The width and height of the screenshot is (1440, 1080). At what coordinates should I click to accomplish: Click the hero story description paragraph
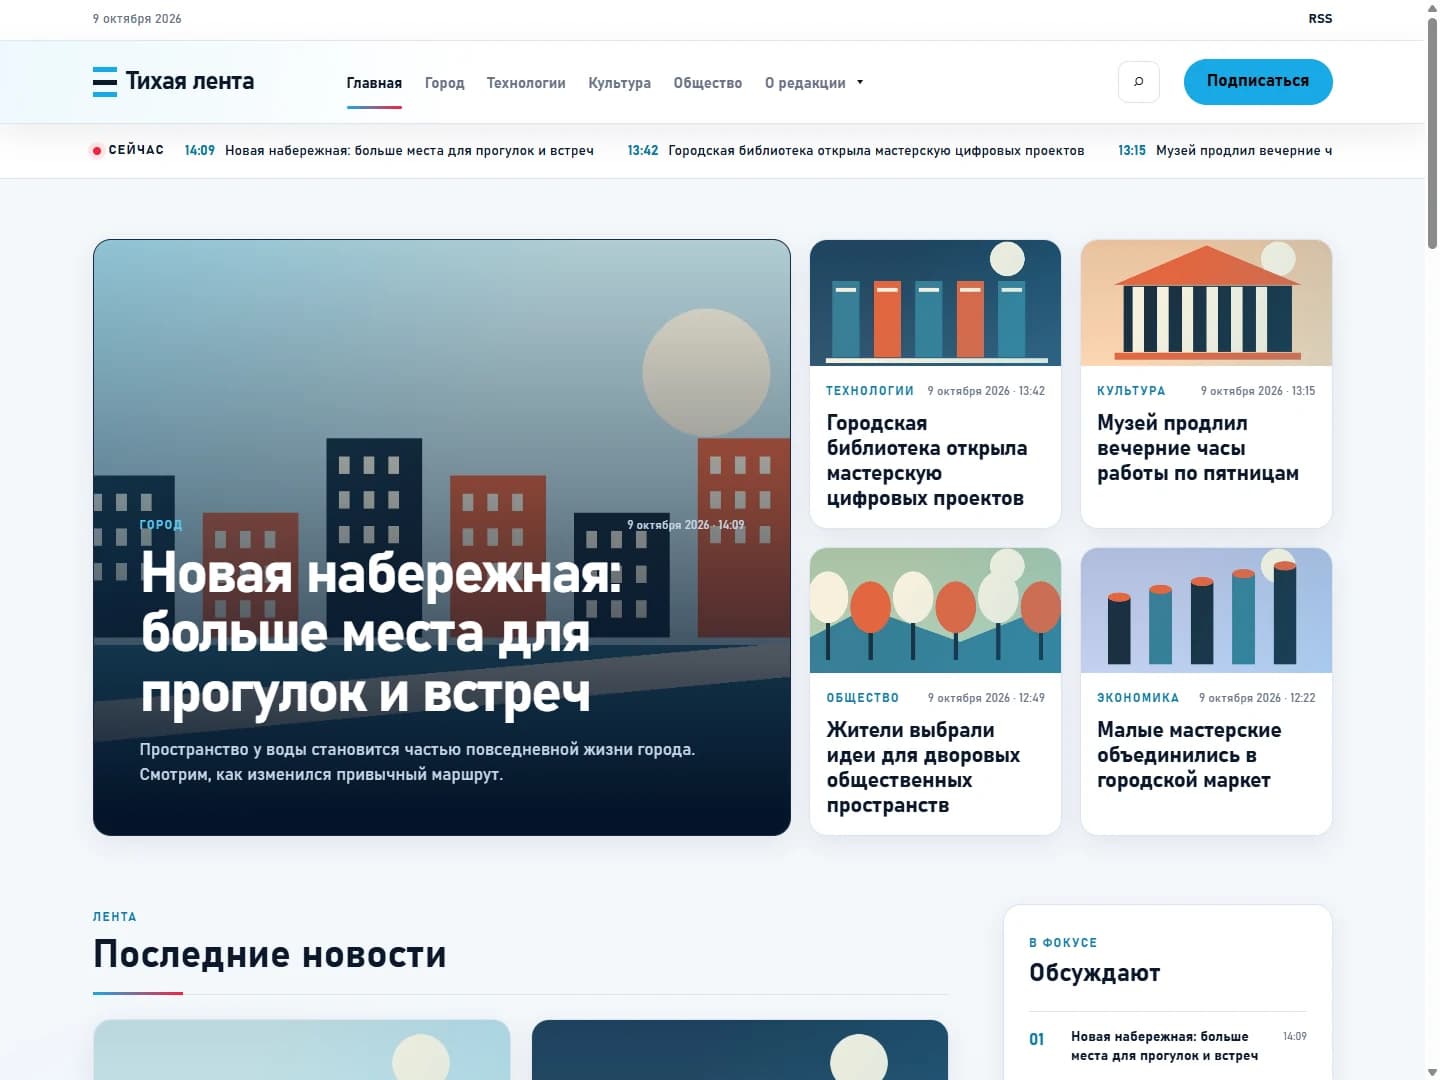(x=417, y=762)
